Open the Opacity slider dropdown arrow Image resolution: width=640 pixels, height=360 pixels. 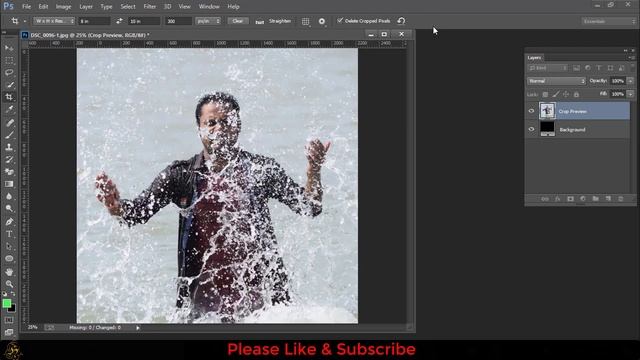(x=631, y=81)
